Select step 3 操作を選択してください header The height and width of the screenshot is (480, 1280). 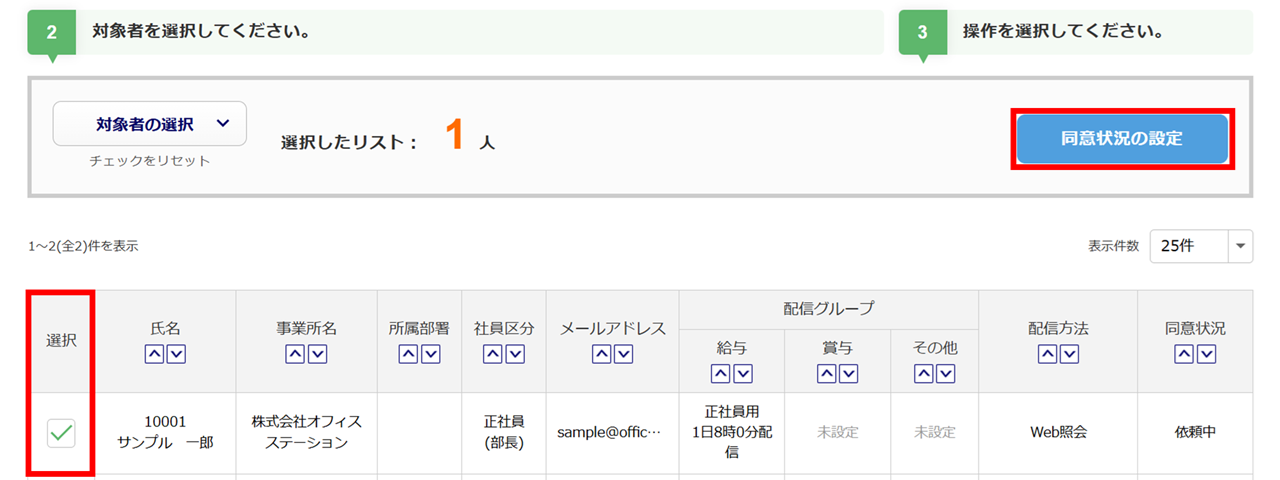(1075, 31)
